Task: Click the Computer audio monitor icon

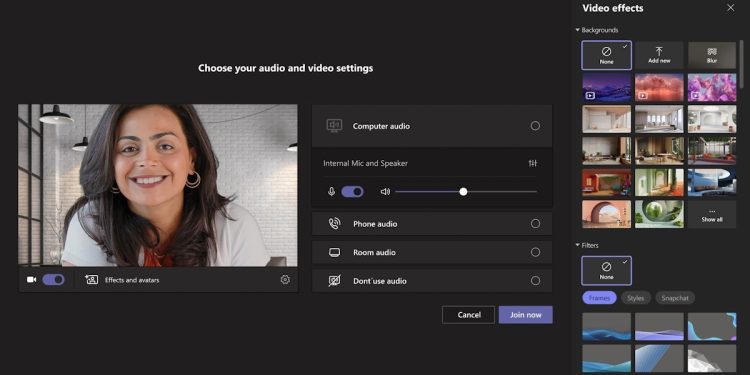Action: (x=334, y=126)
